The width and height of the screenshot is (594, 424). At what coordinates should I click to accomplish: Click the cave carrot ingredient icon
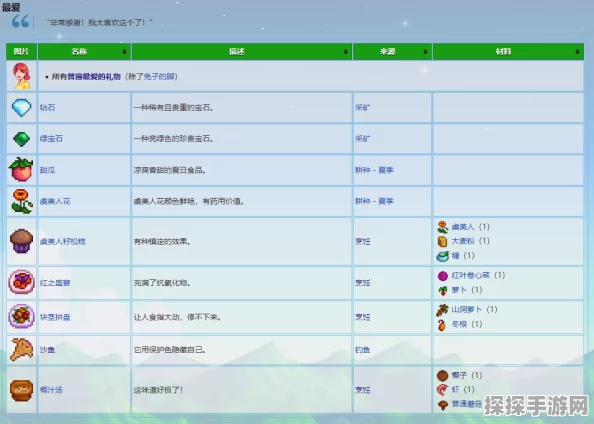[442, 310]
